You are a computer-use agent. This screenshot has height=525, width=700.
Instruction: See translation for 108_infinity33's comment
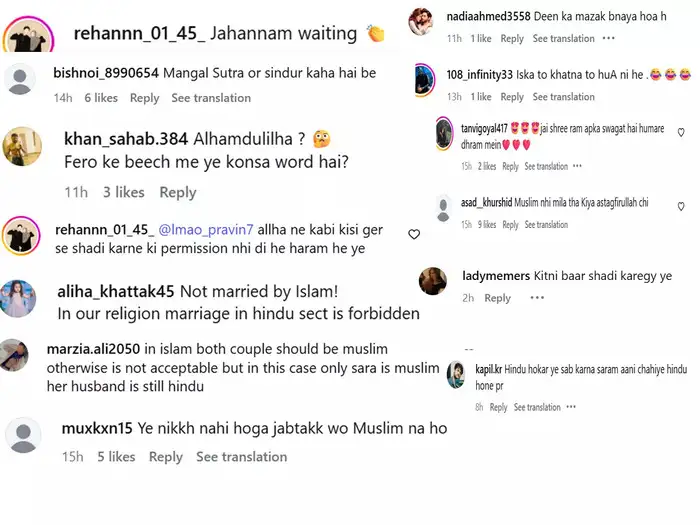[563, 97]
